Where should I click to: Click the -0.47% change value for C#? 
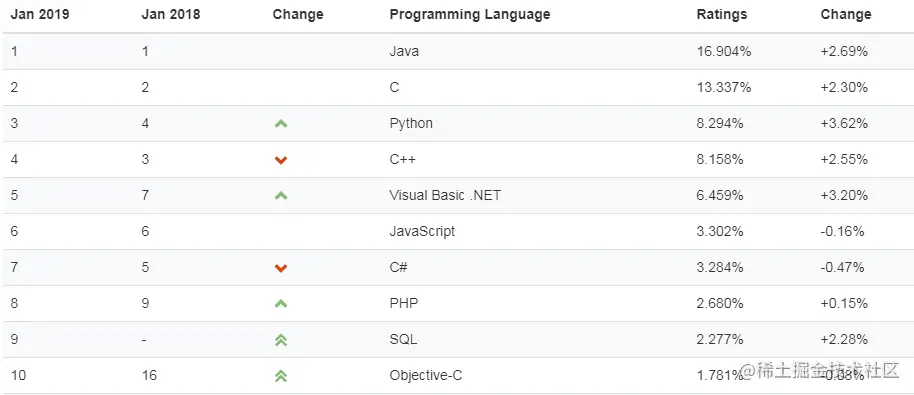point(842,267)
